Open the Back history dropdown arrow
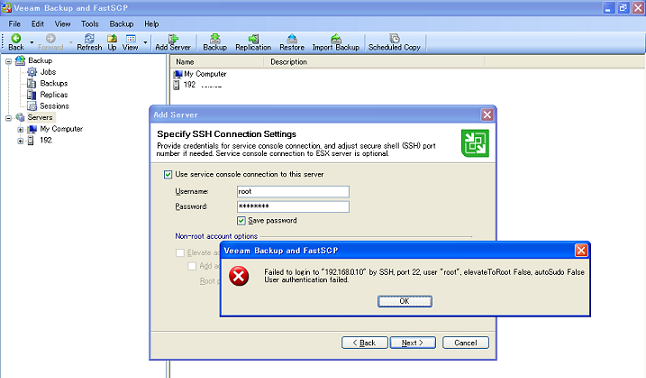The width and height of the screenshot is (646, 378). pyautogui.click(x=32, y=42)
